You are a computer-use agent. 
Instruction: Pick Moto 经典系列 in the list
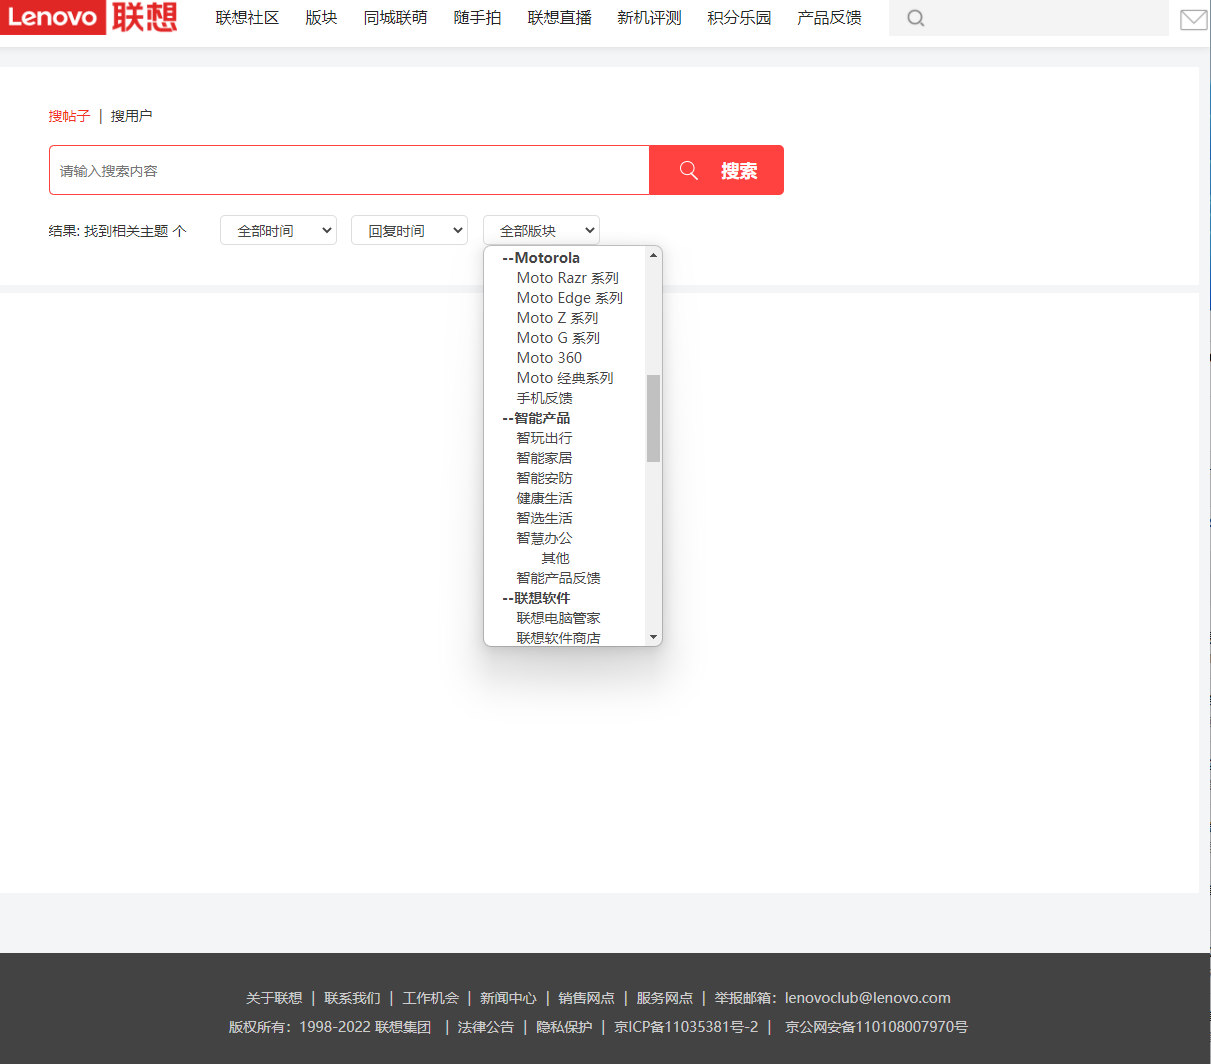(x=565, y=378)
